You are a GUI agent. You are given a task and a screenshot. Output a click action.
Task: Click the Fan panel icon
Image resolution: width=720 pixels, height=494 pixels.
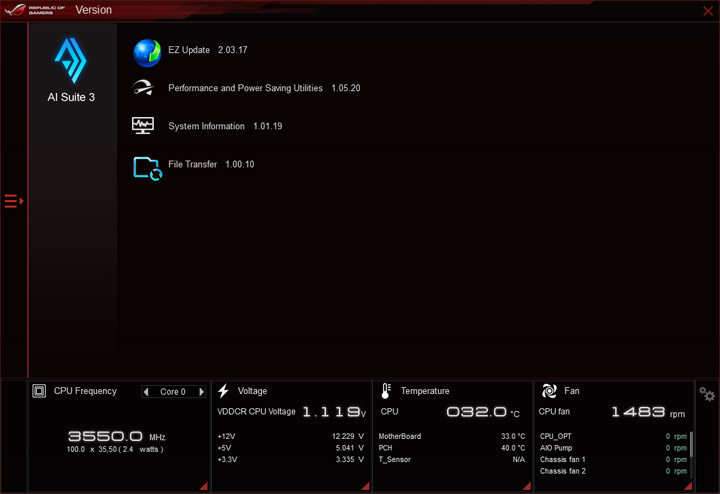click(549, 391)
